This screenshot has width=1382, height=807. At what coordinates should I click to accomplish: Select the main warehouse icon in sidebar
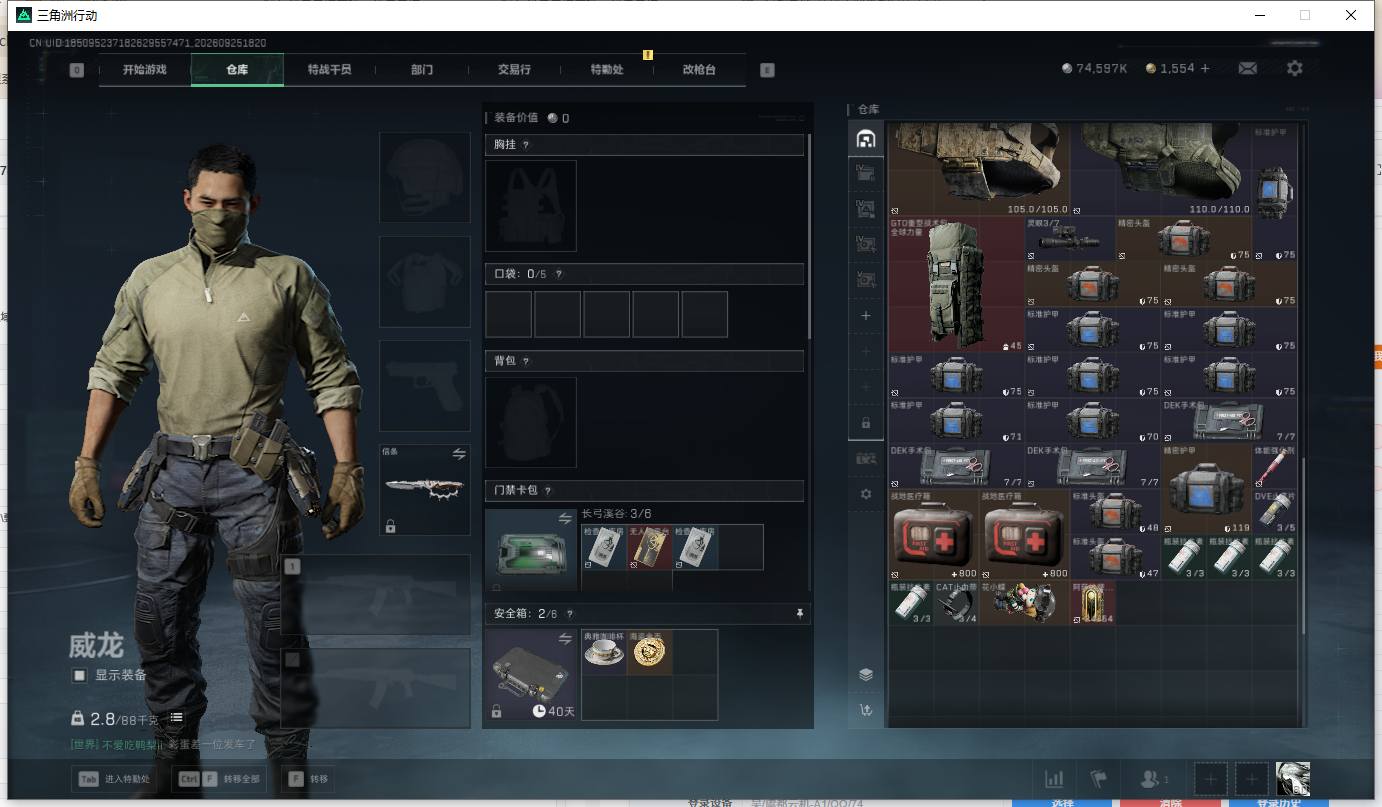click(x=866, y=139)
